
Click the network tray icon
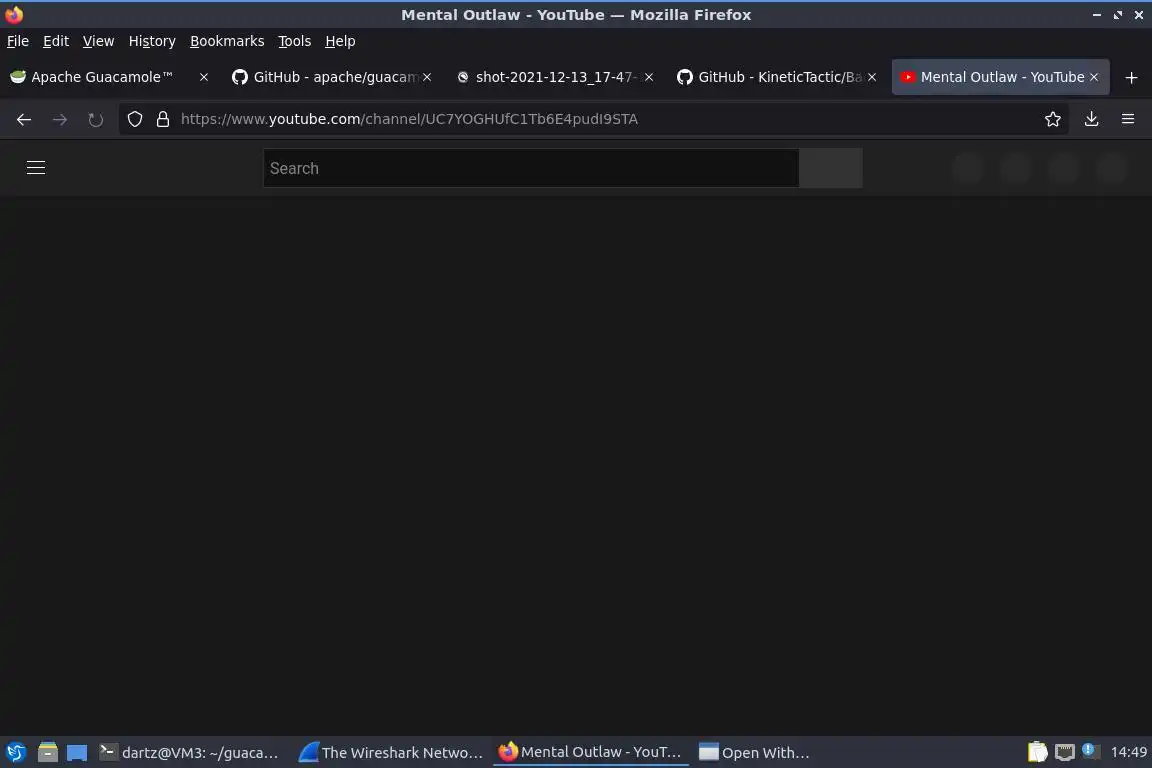pyautogui.click(x=1065, y=752)
